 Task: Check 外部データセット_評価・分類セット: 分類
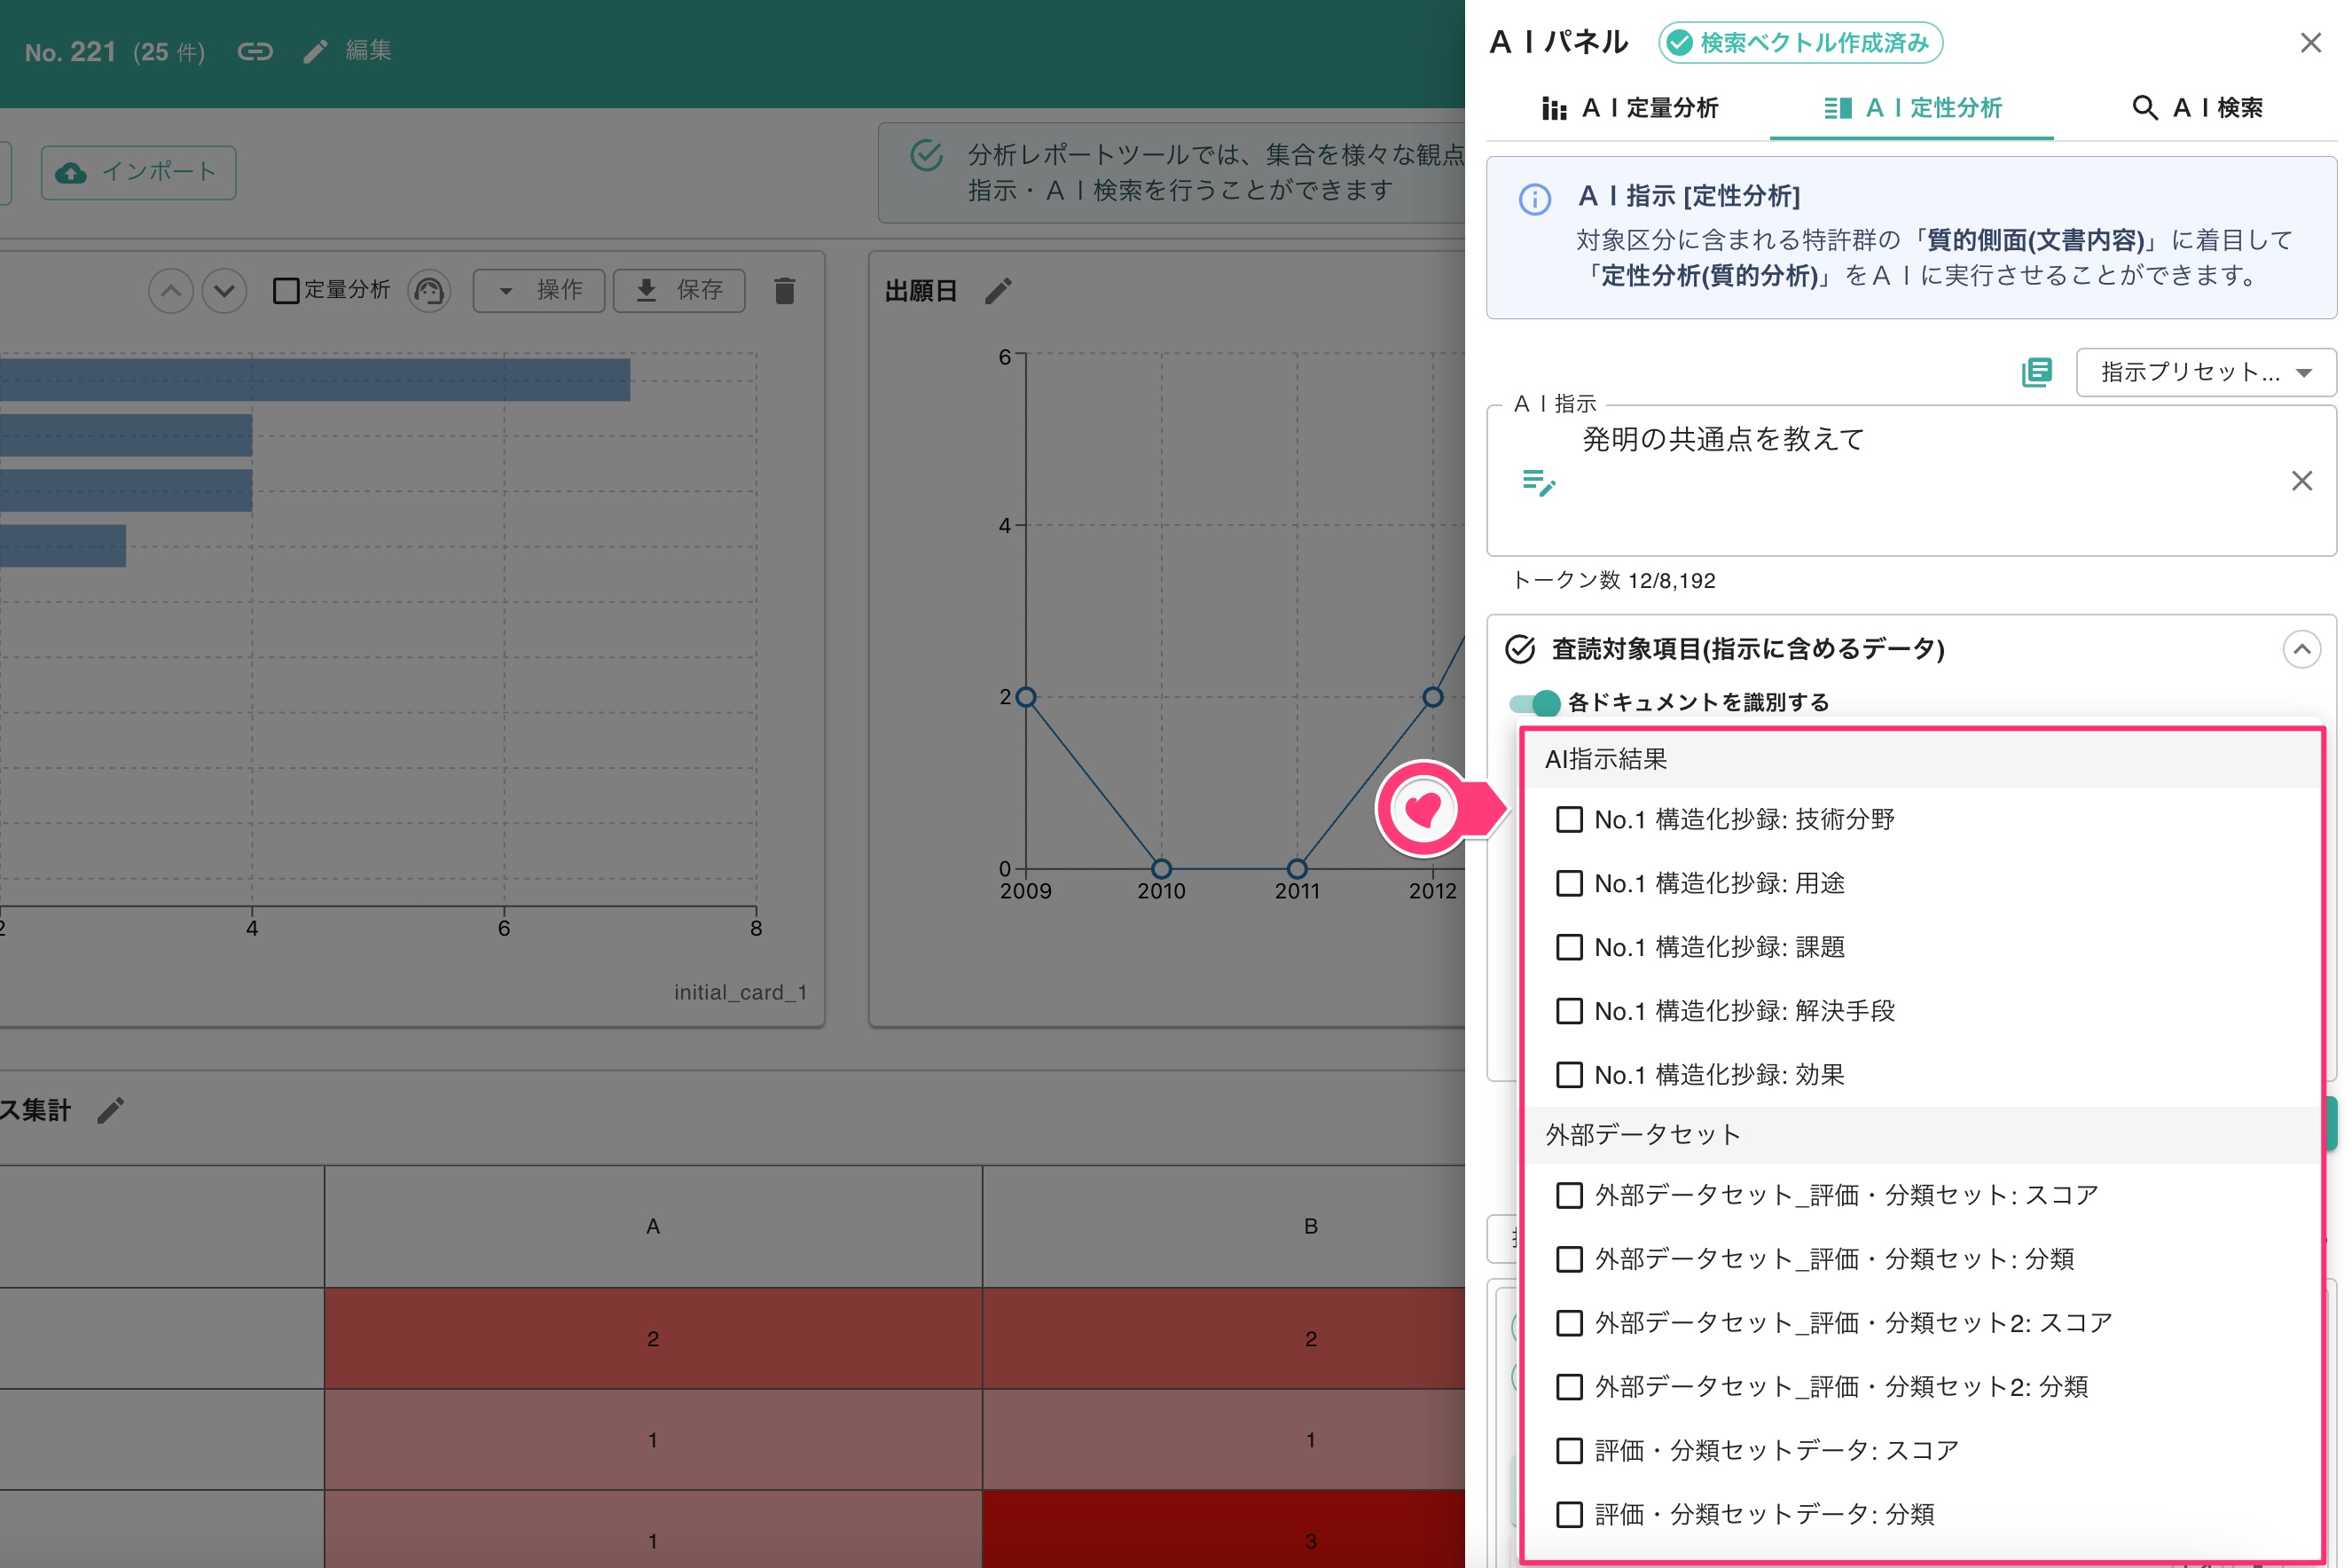[x=1570, y=1260]
